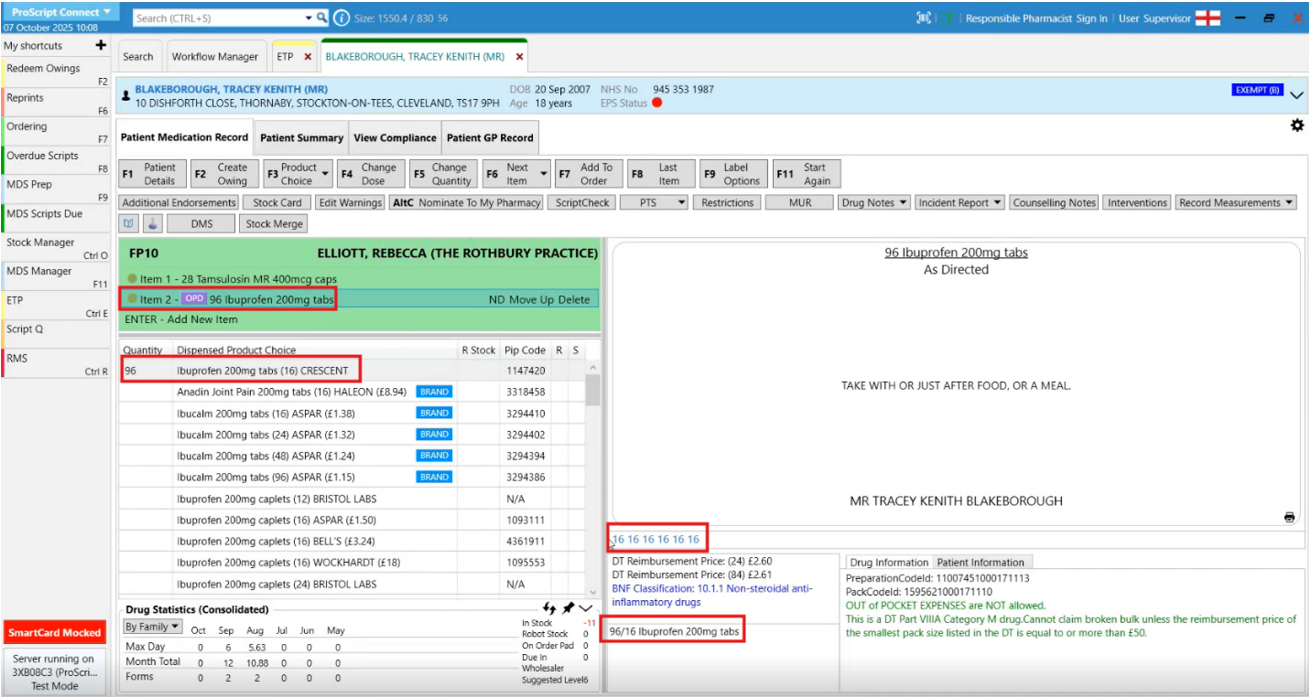Click the search magnifier icon
Screen dimensions: 1309x697
pyautogui.click(x=322, y=18)
